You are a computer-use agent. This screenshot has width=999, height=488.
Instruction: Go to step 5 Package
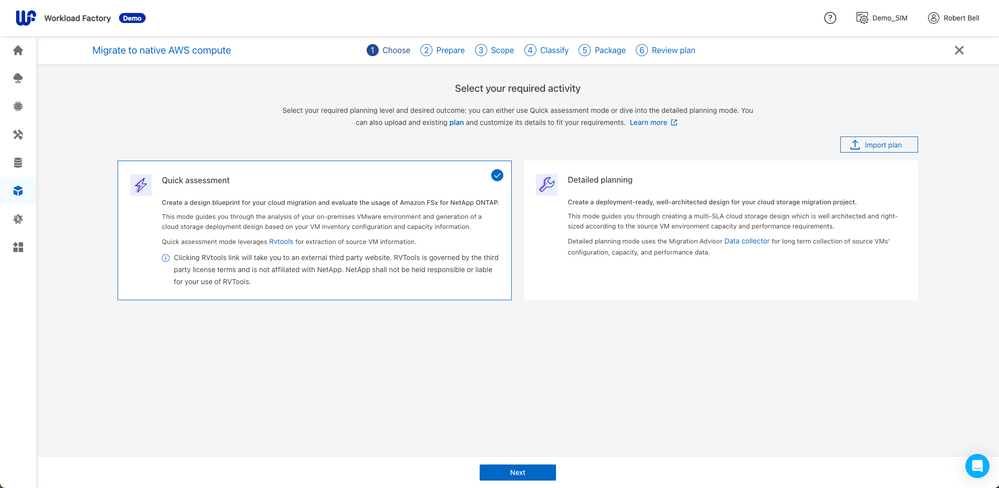(602, 50)
